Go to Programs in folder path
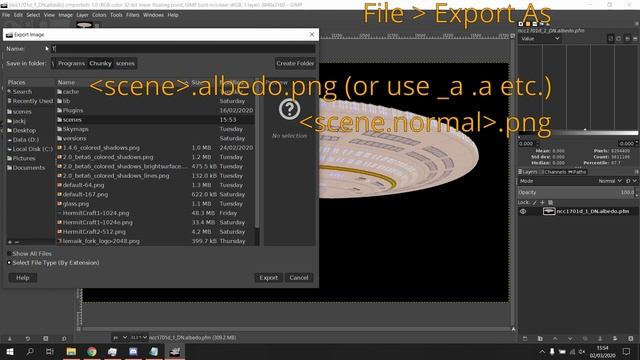Screen dimensions: 640x360 71,63
